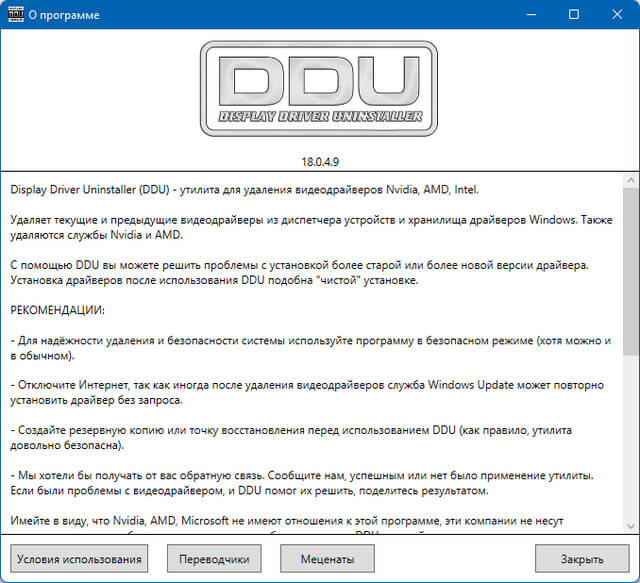
Task: Click the paragraph starting 'Удаляет текущие и предыдущие'
Action: 311,227
